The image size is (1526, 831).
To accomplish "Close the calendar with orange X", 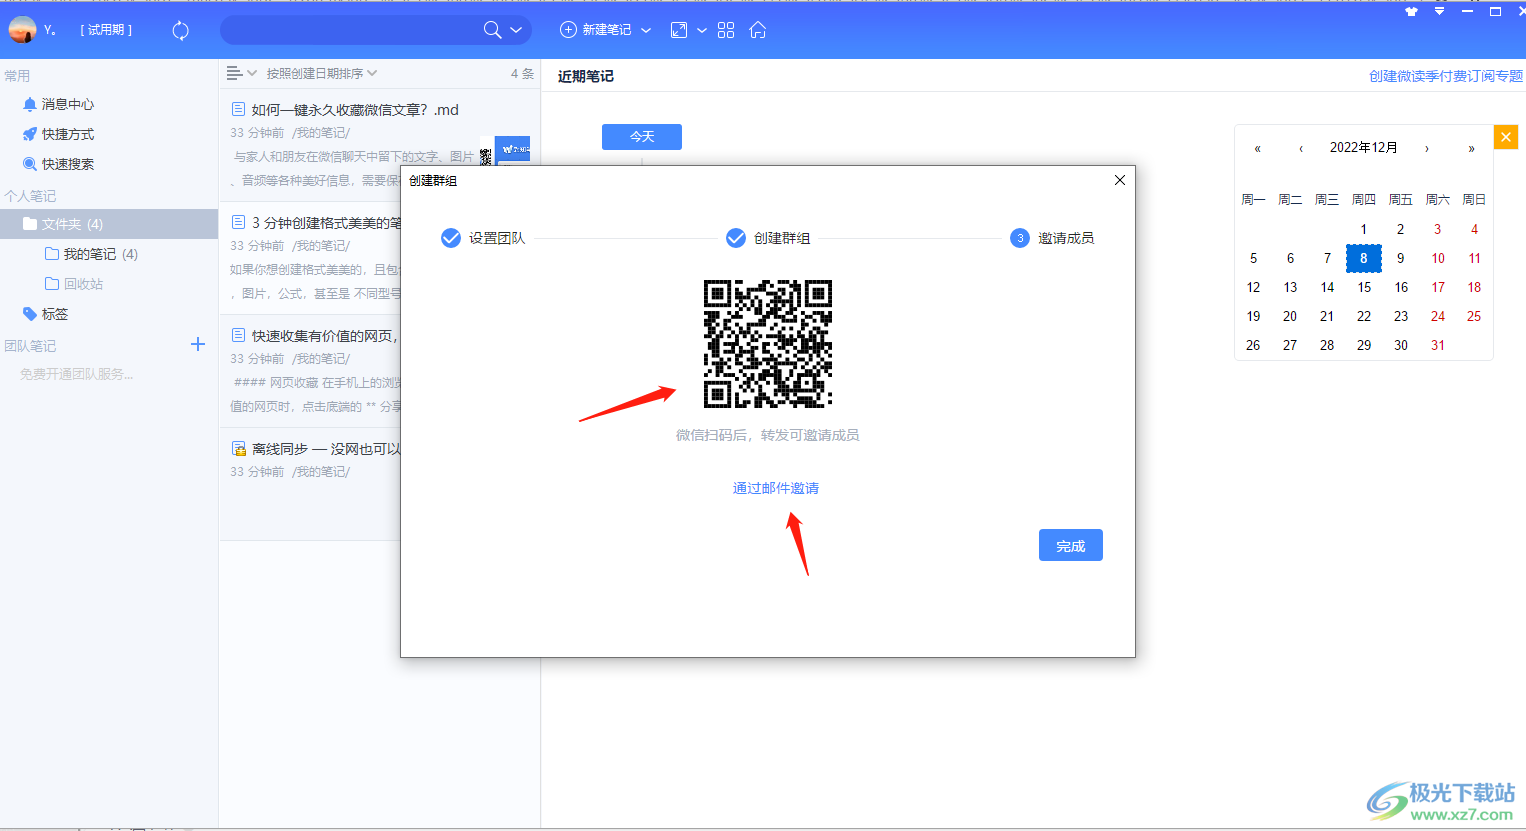I will coord(1506,137).
